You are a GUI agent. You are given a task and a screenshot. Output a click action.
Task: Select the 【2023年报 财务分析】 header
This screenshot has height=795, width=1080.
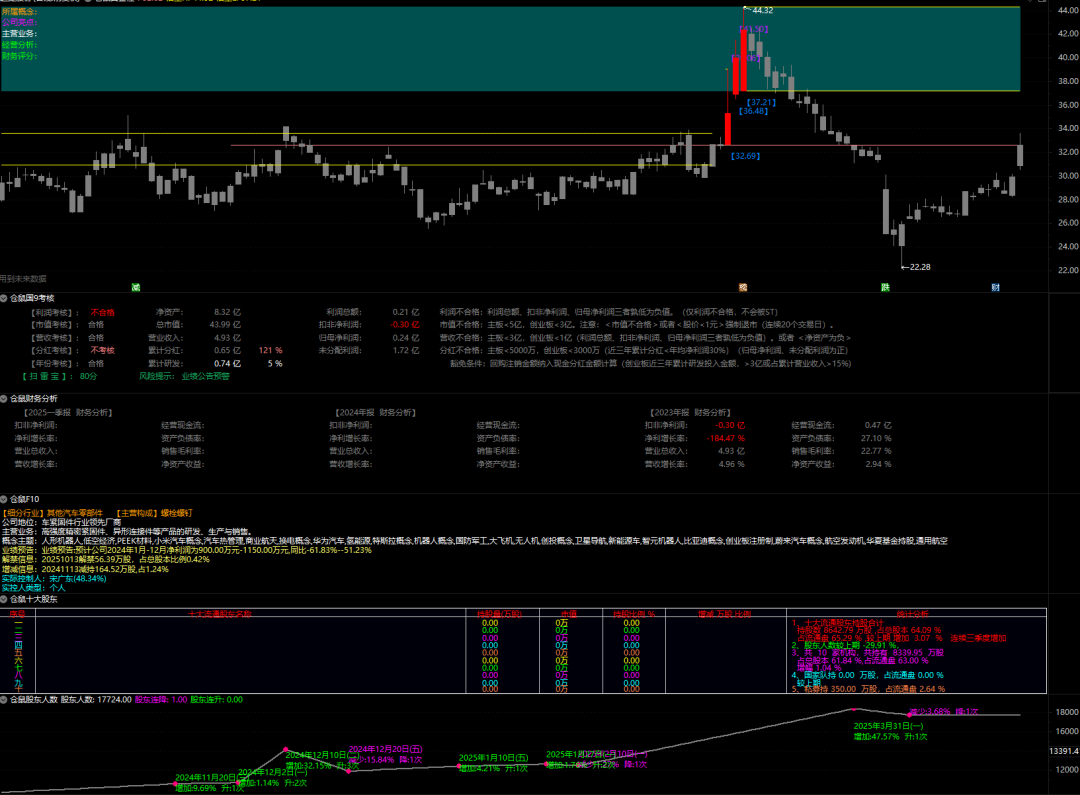[691, 413]
